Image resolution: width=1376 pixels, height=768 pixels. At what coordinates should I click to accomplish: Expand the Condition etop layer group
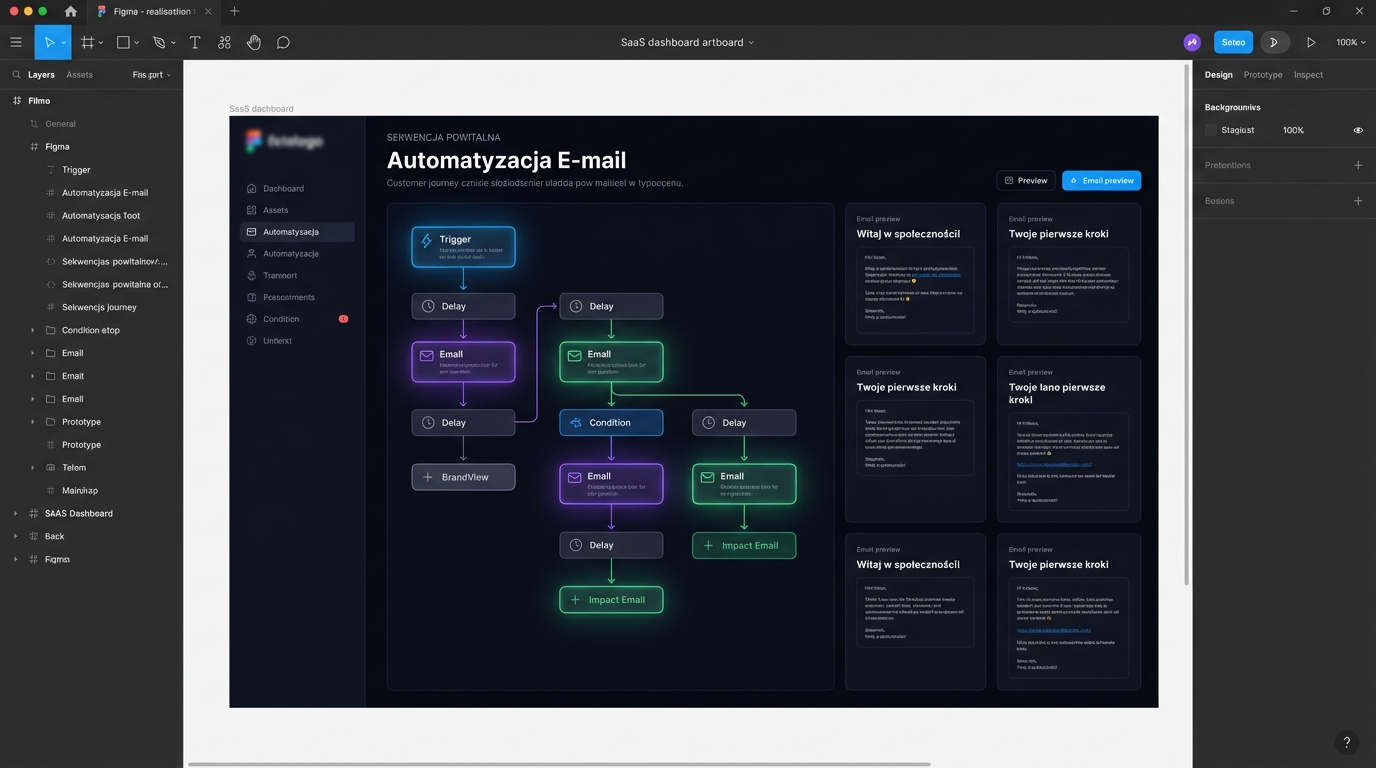click(x=32, y=330)
